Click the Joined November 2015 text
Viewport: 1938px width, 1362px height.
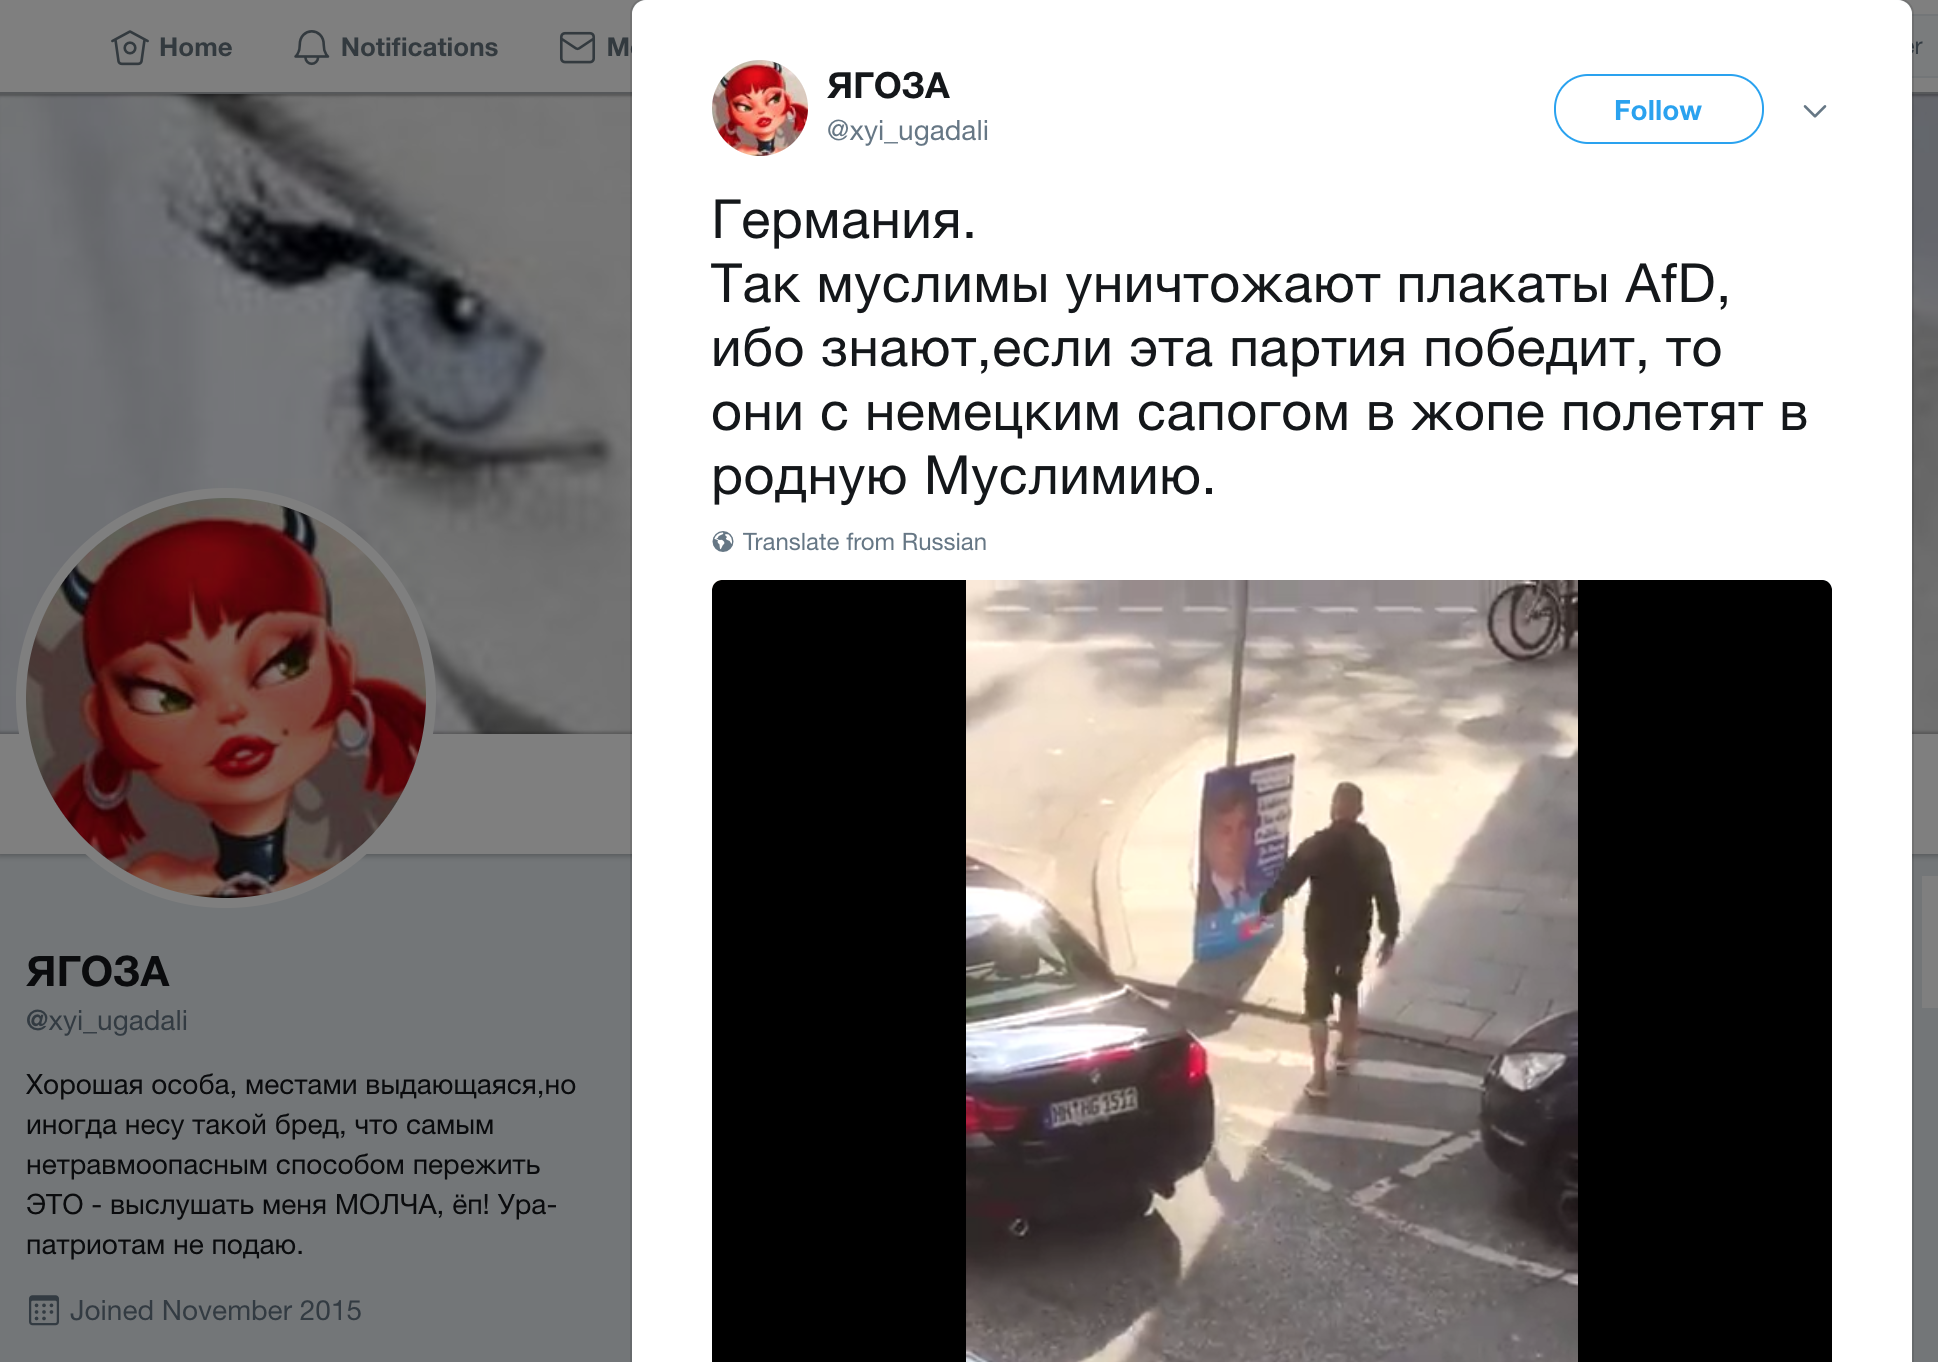tap(216, 1310)
